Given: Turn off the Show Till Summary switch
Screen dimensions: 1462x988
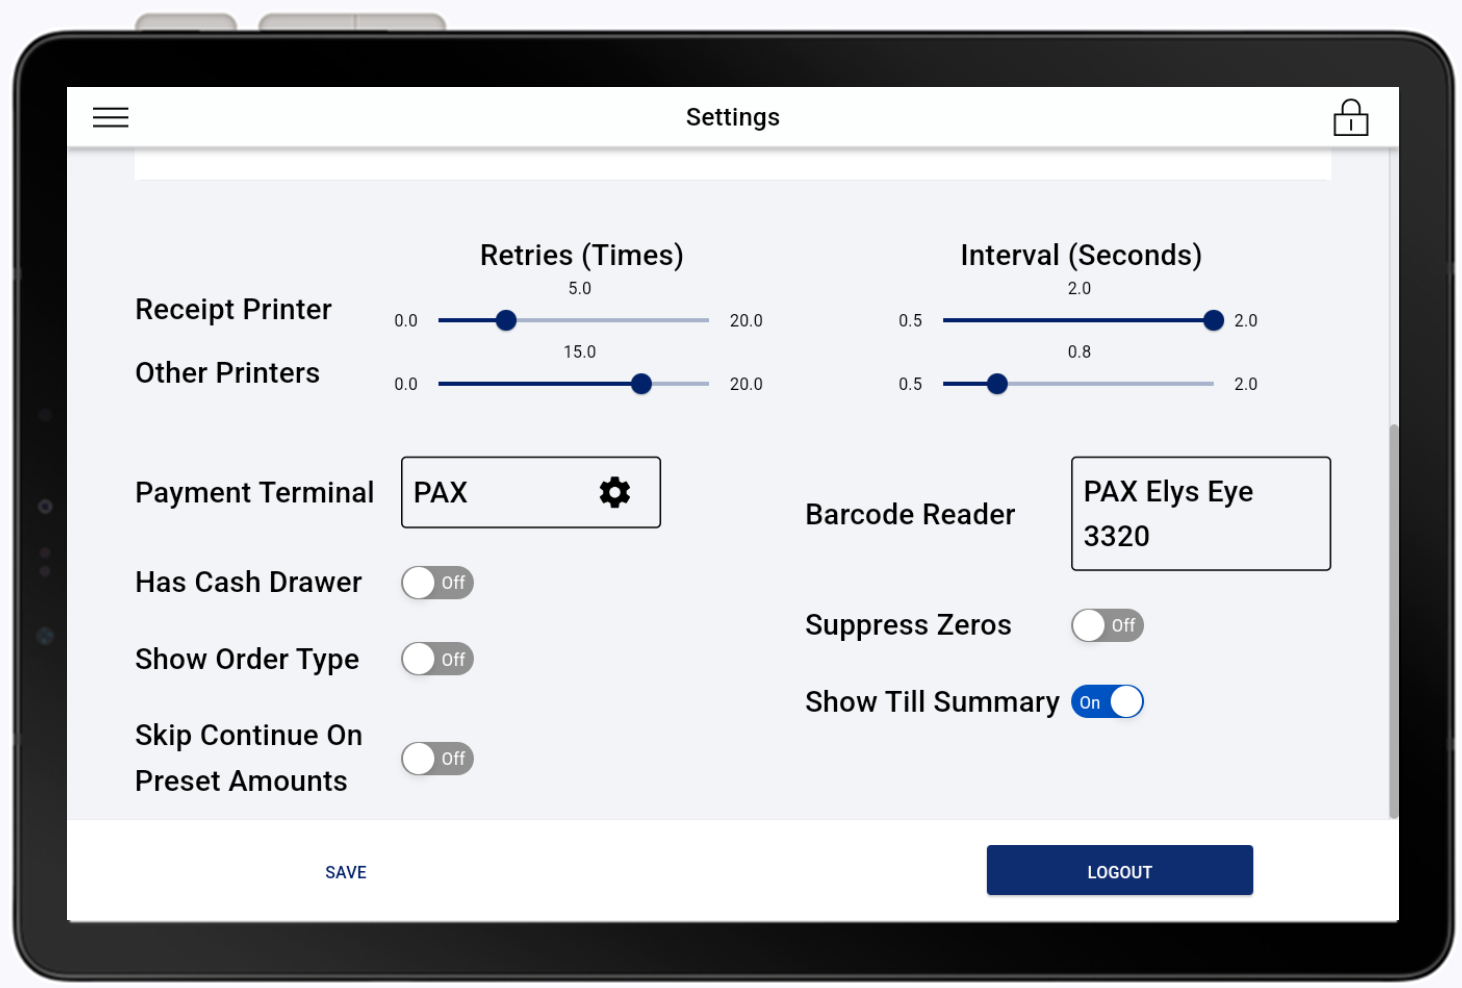Looking at the screenshot, I should tap(1107, 702).
